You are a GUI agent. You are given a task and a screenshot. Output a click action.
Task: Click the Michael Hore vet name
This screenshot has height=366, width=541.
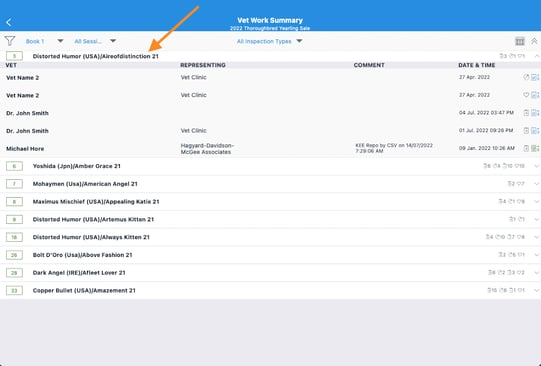(25, 149)
